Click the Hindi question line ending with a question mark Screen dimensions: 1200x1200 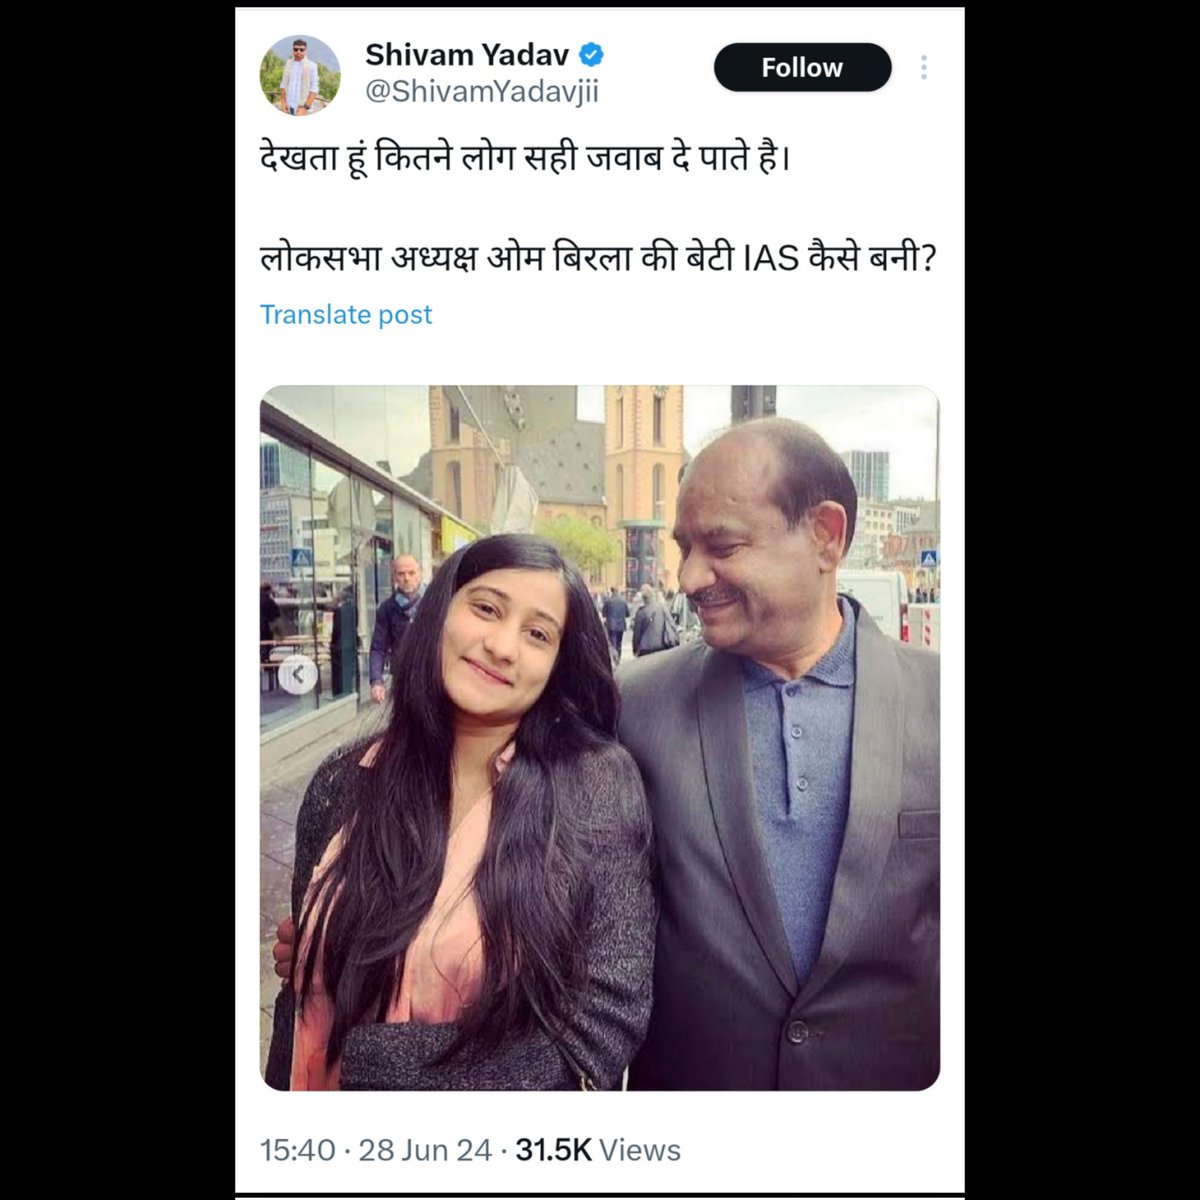coord(598,260)
